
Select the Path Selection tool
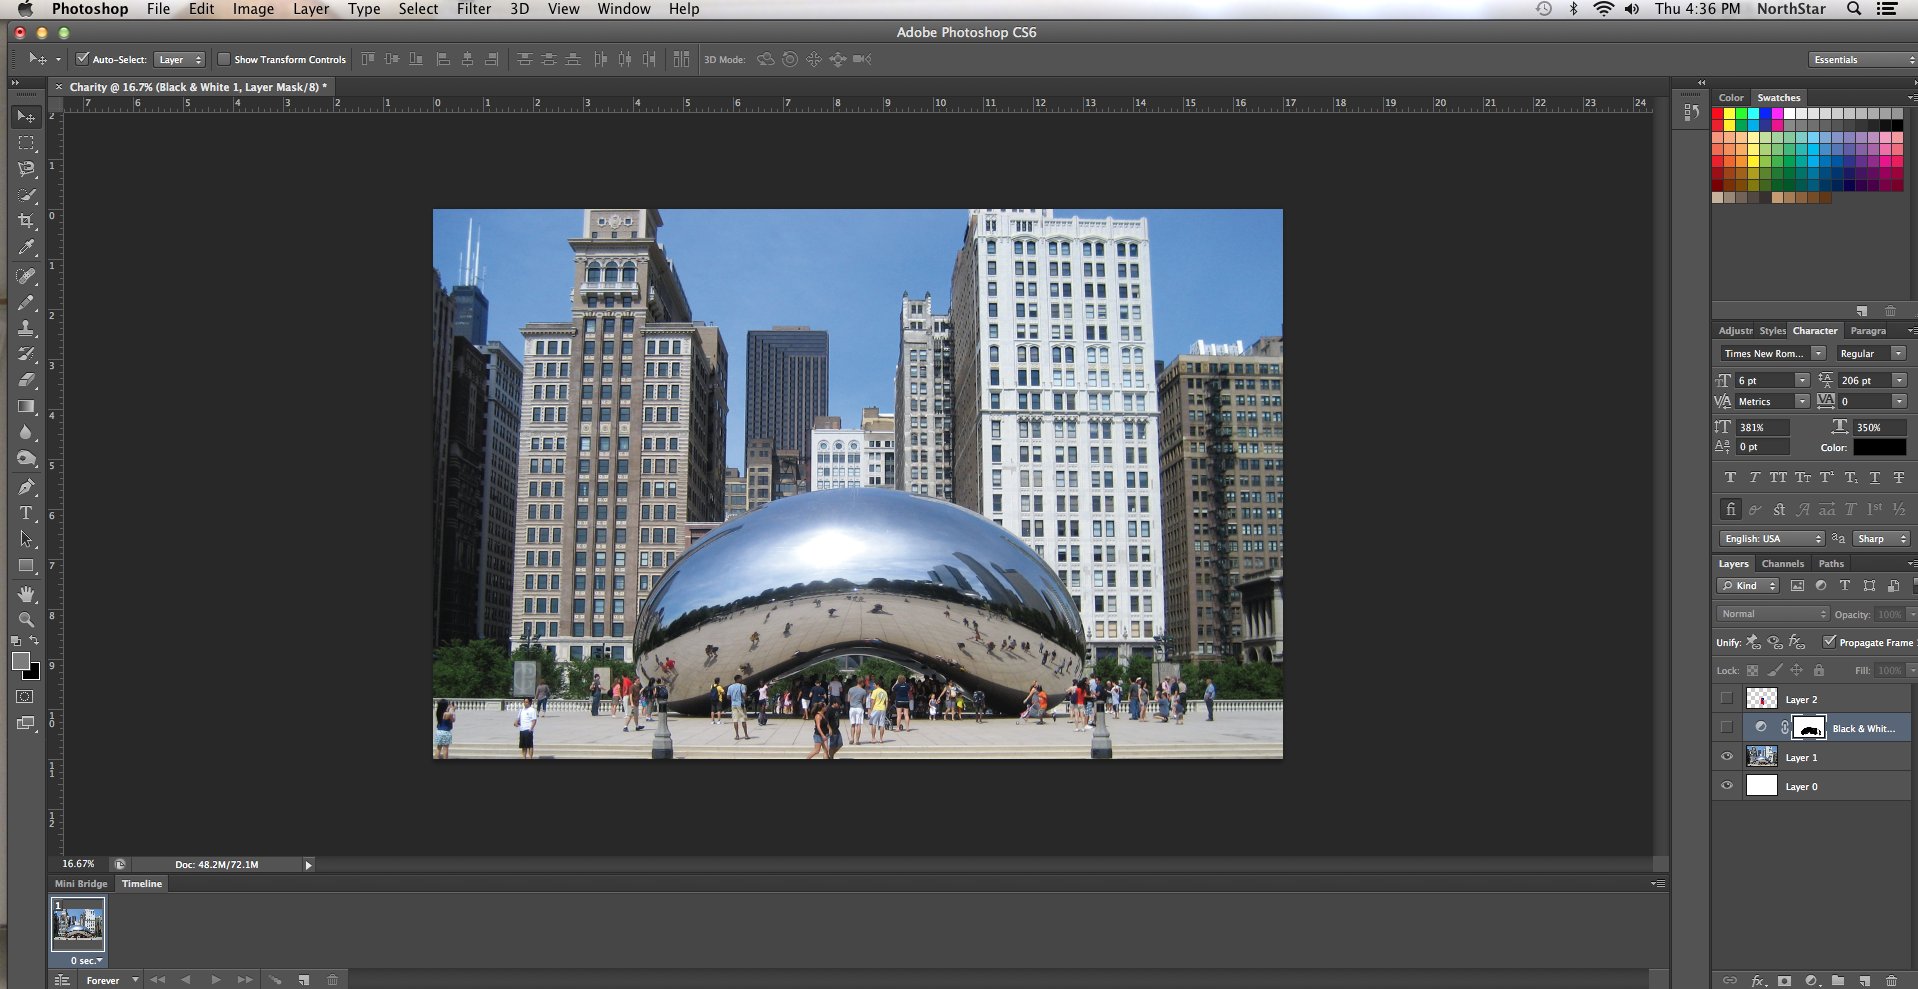26,539
